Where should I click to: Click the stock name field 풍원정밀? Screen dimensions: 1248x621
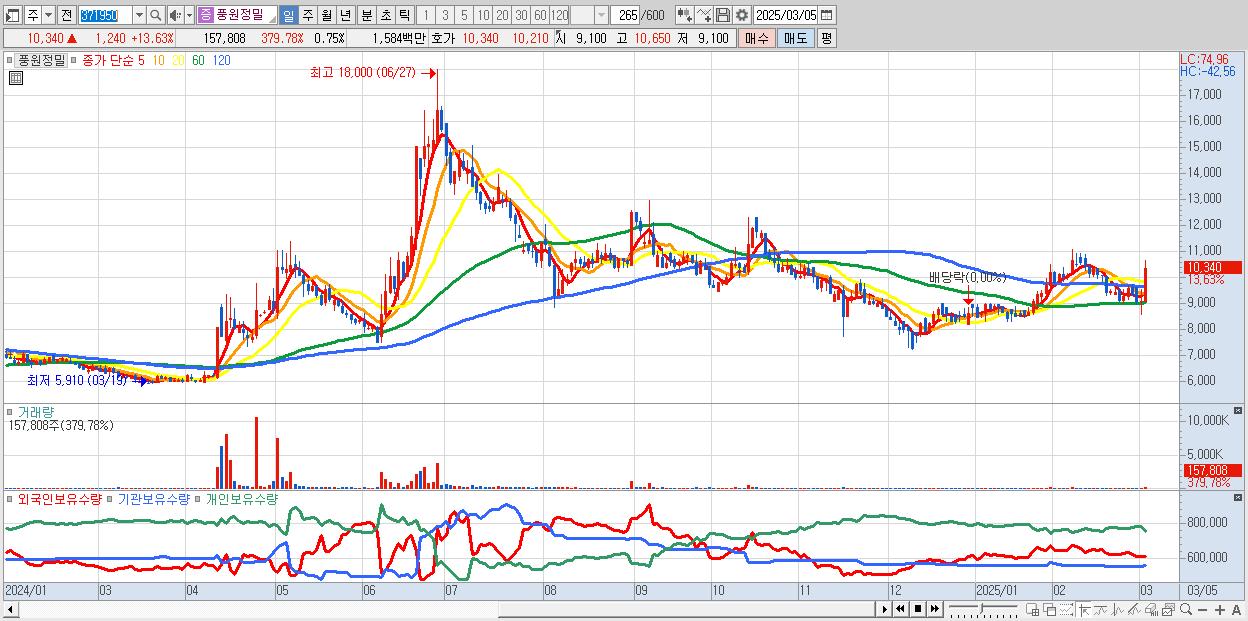[x=237, y=15]
